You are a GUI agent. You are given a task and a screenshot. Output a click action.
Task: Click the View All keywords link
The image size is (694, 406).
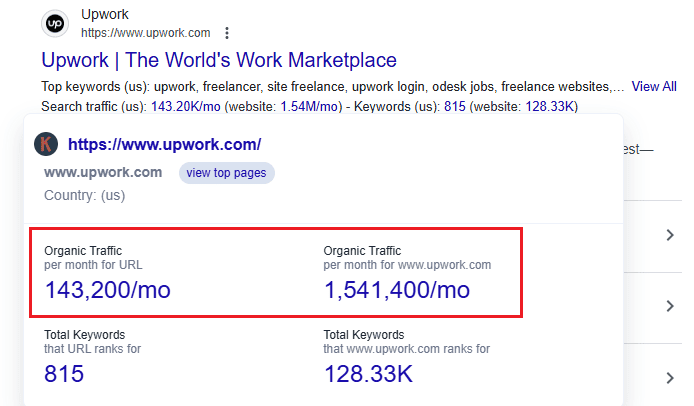[x=654, y=86]
